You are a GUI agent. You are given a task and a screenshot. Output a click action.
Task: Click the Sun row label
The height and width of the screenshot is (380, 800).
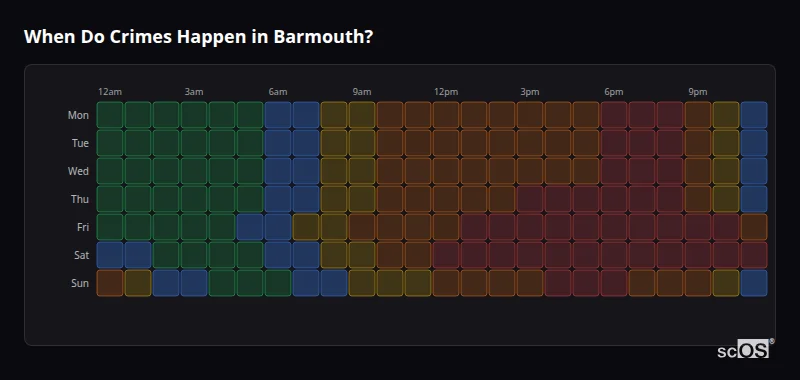(80, 284)
